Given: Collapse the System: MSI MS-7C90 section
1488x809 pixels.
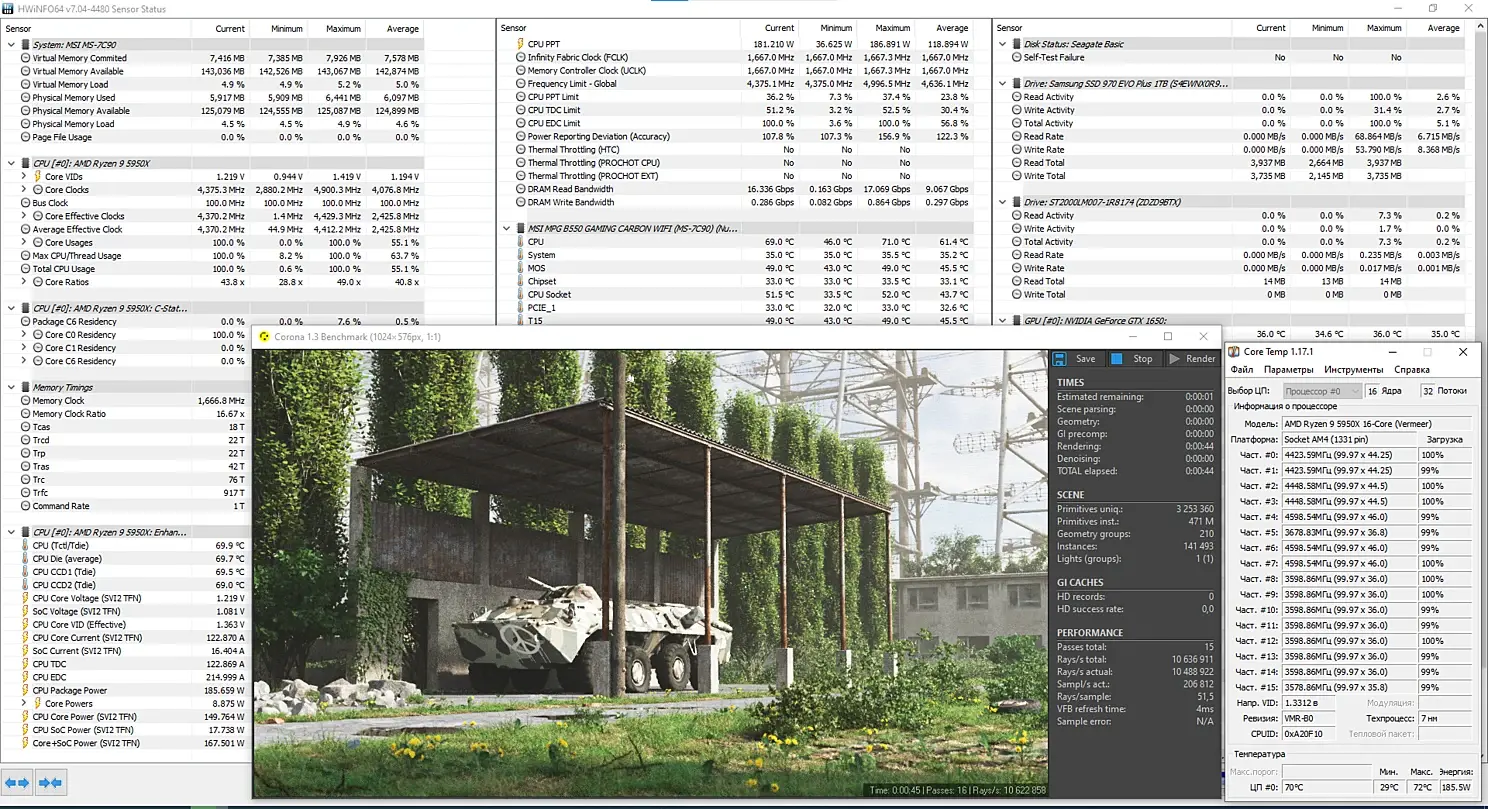Looking at the screenshot, I should [x=11, y=45].
